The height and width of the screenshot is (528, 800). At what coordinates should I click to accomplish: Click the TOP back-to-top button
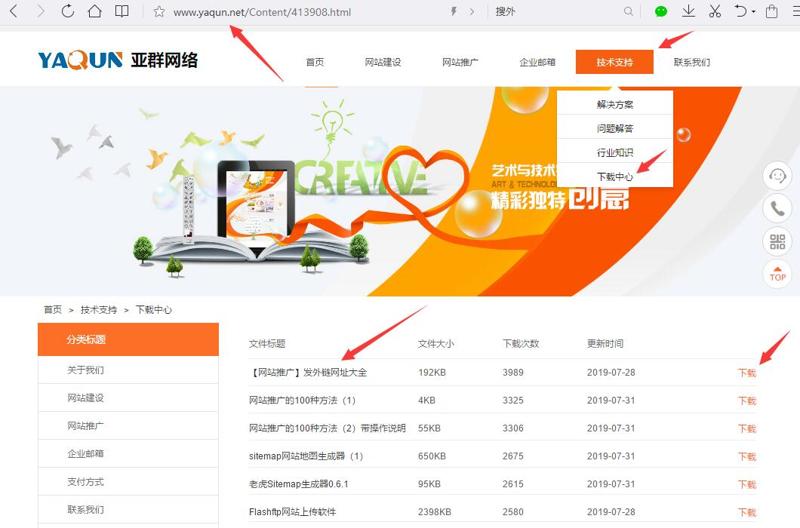tap(777, 272)
